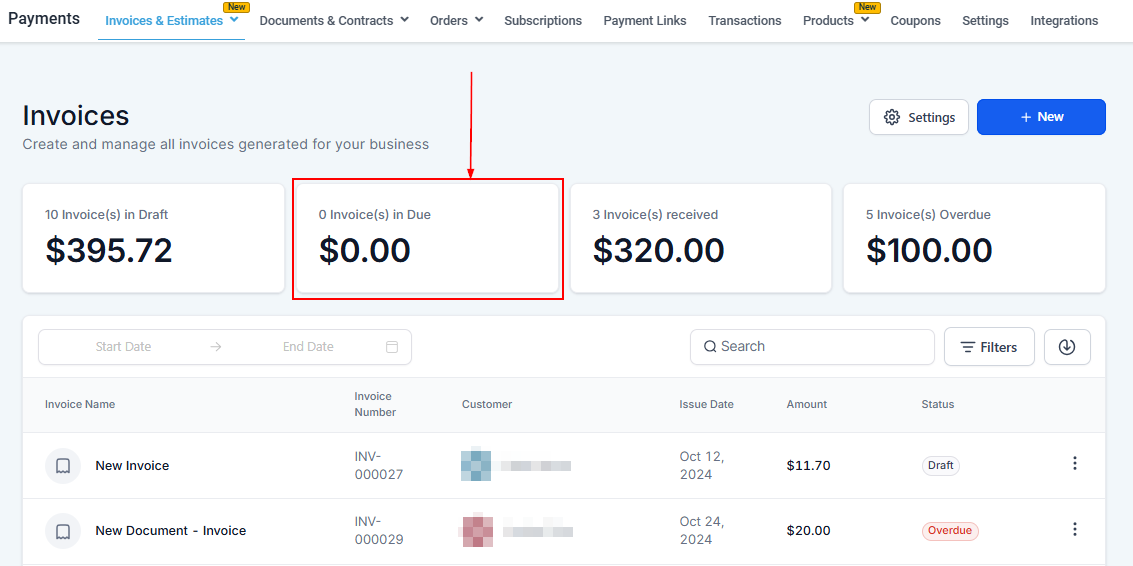Open three-dot menu for New Invoice row

coord(1075,464)
